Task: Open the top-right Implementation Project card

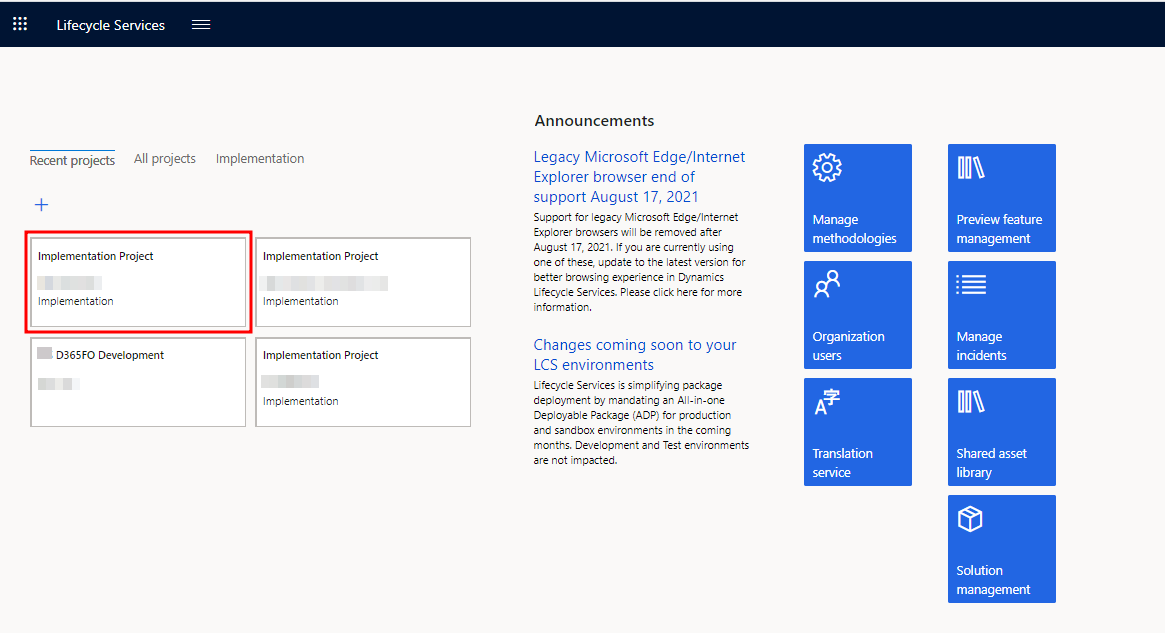Action: 363,282
